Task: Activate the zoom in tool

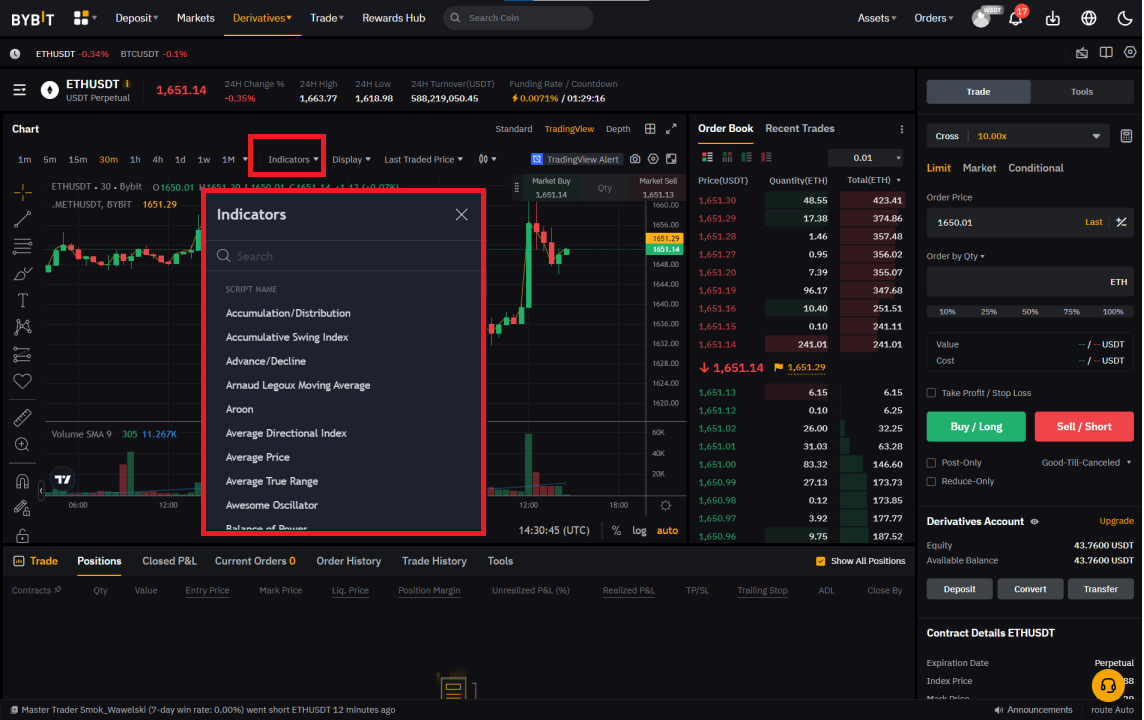Action: [23, 444]
